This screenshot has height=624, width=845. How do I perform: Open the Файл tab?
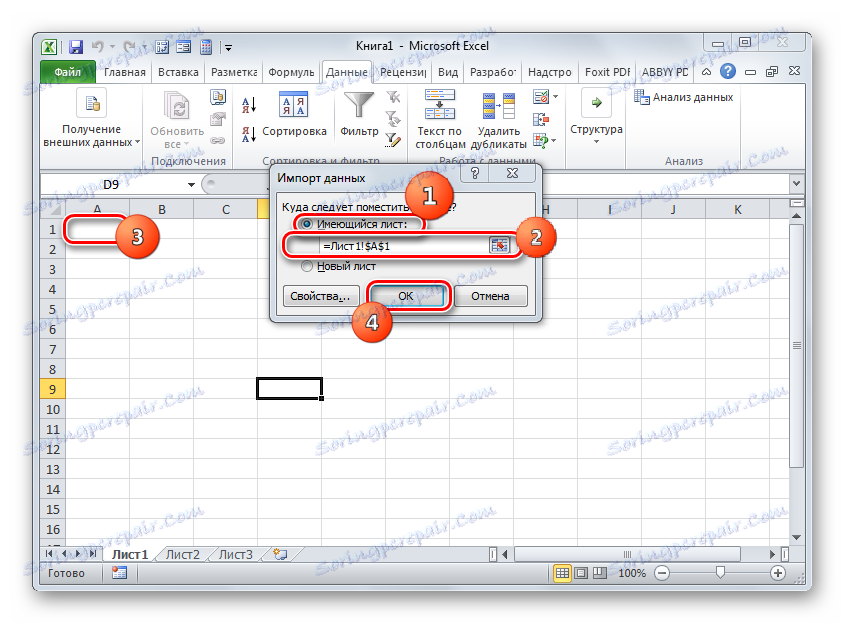click(x=67, y=72)
